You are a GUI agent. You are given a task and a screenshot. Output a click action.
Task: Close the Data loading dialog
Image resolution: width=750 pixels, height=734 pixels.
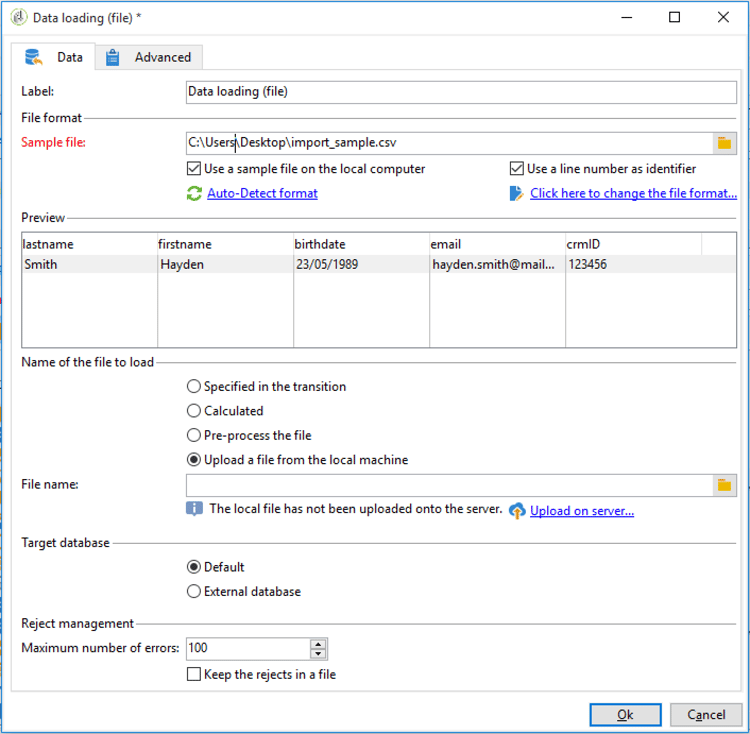click(x=723, y=18)
